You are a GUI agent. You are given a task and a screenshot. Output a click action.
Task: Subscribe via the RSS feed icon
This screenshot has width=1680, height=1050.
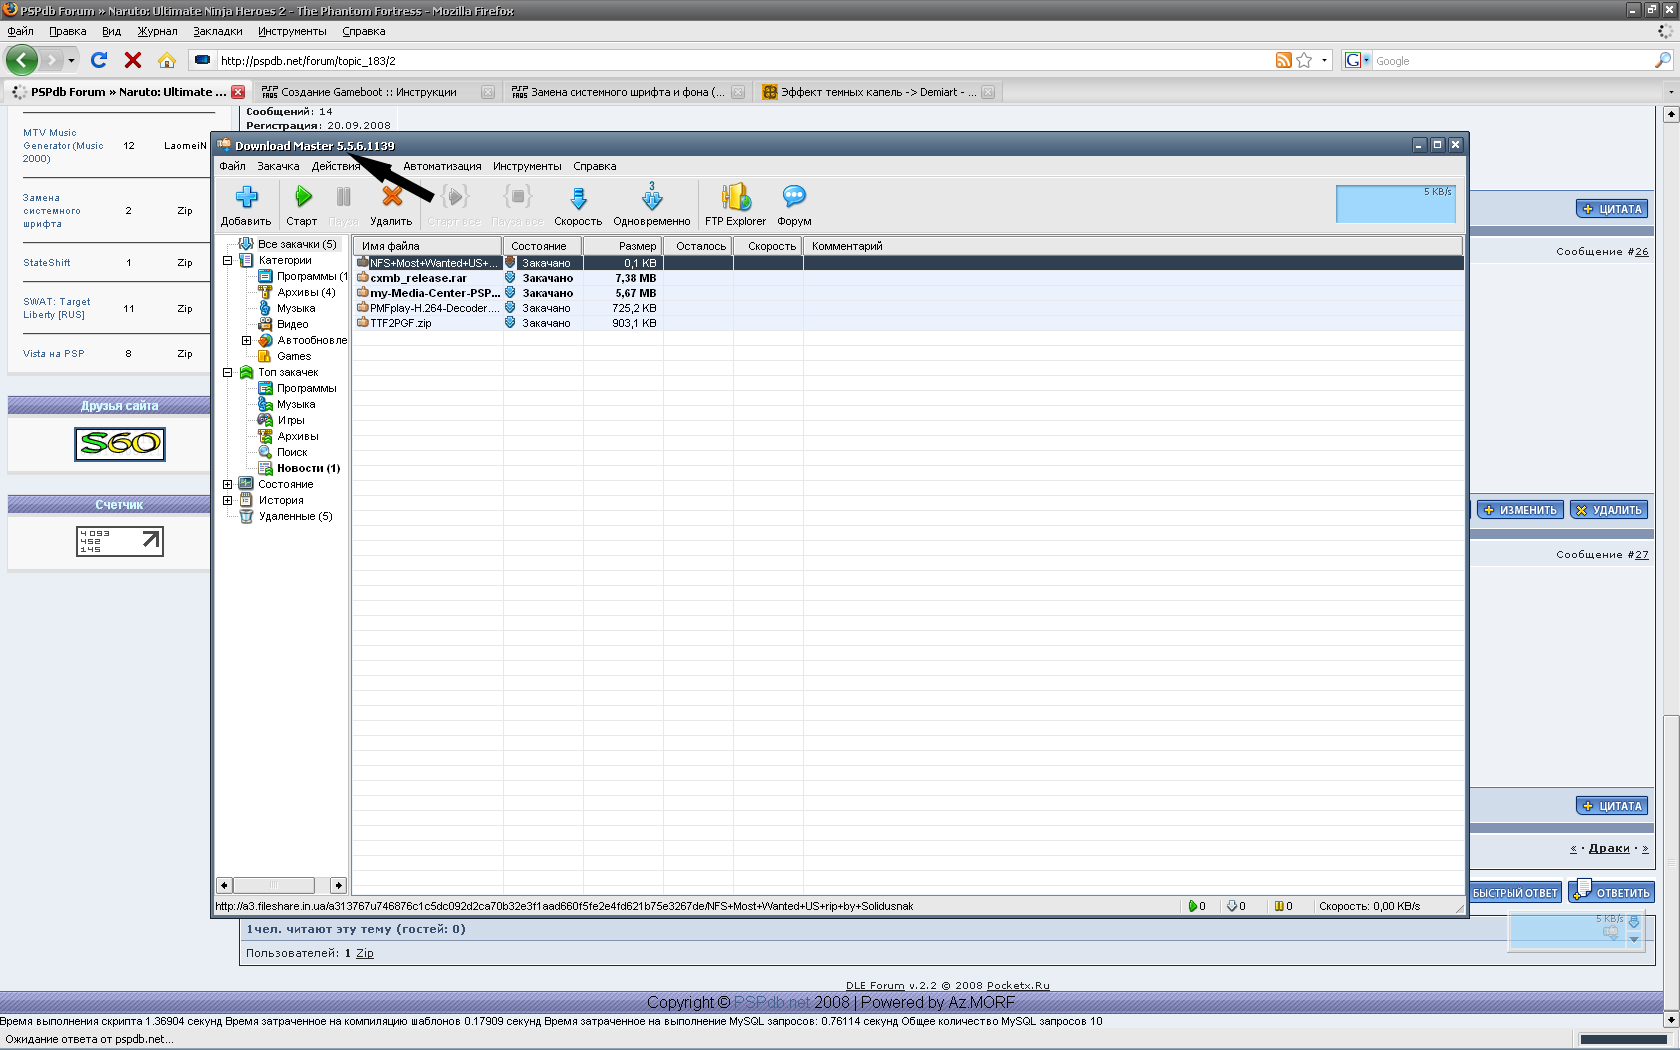click(1283, 60)
